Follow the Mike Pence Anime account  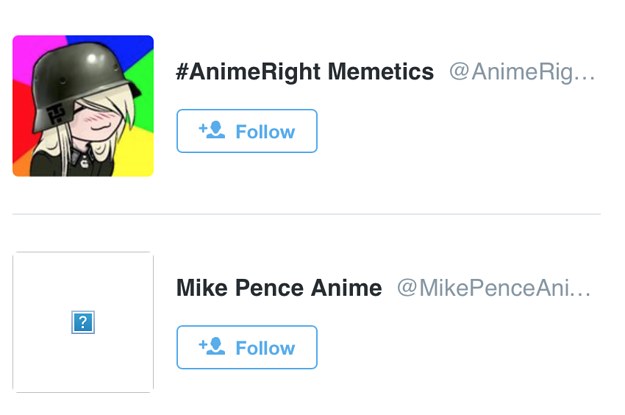(247, 347)
